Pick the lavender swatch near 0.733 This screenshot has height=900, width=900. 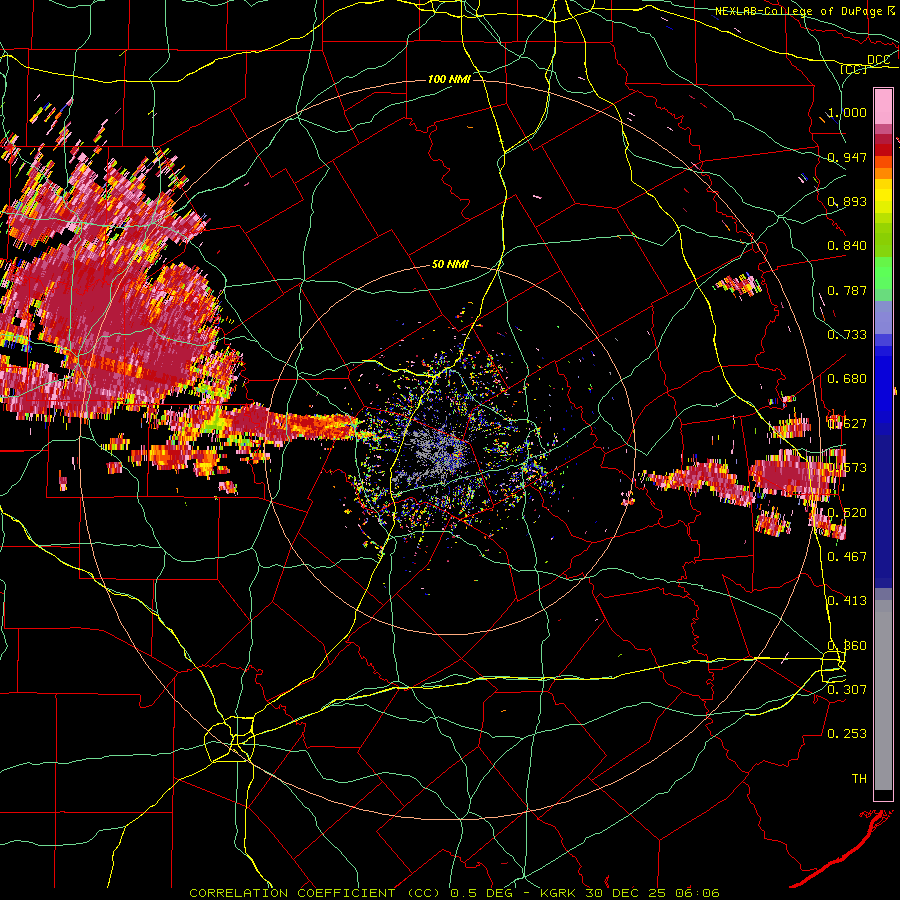pos(883,317)
